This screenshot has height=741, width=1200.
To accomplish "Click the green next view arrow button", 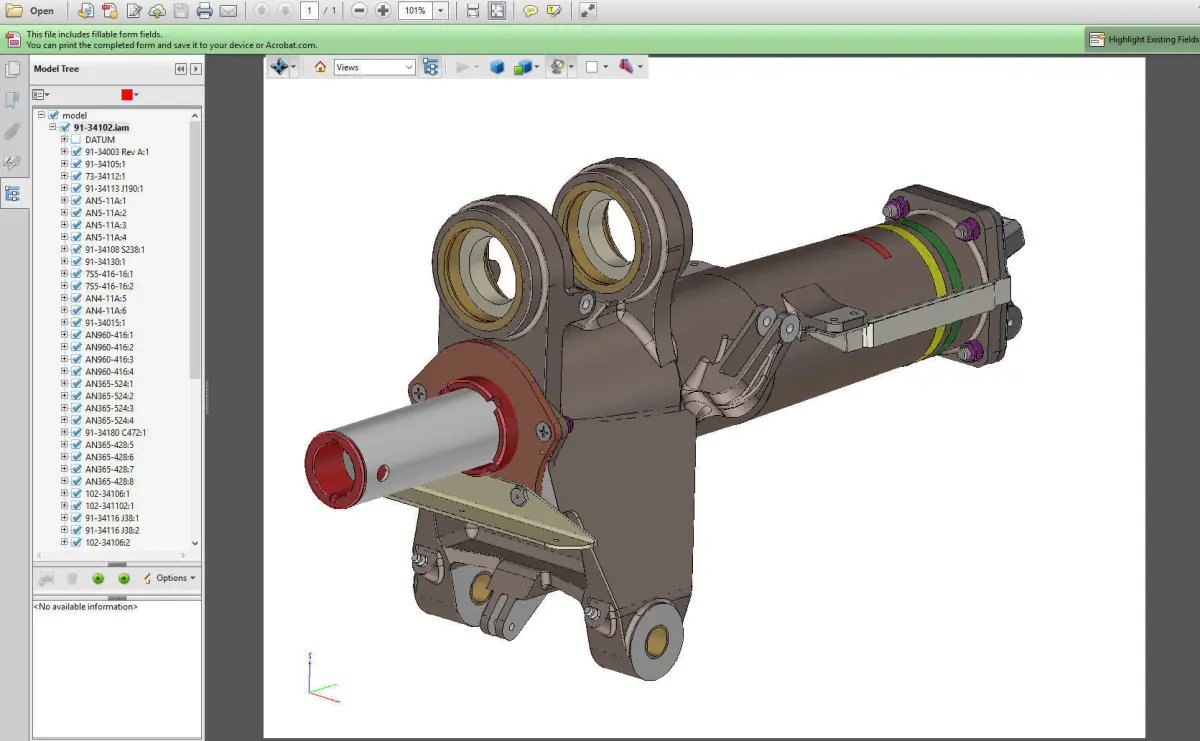I will (x=124, y=578).
